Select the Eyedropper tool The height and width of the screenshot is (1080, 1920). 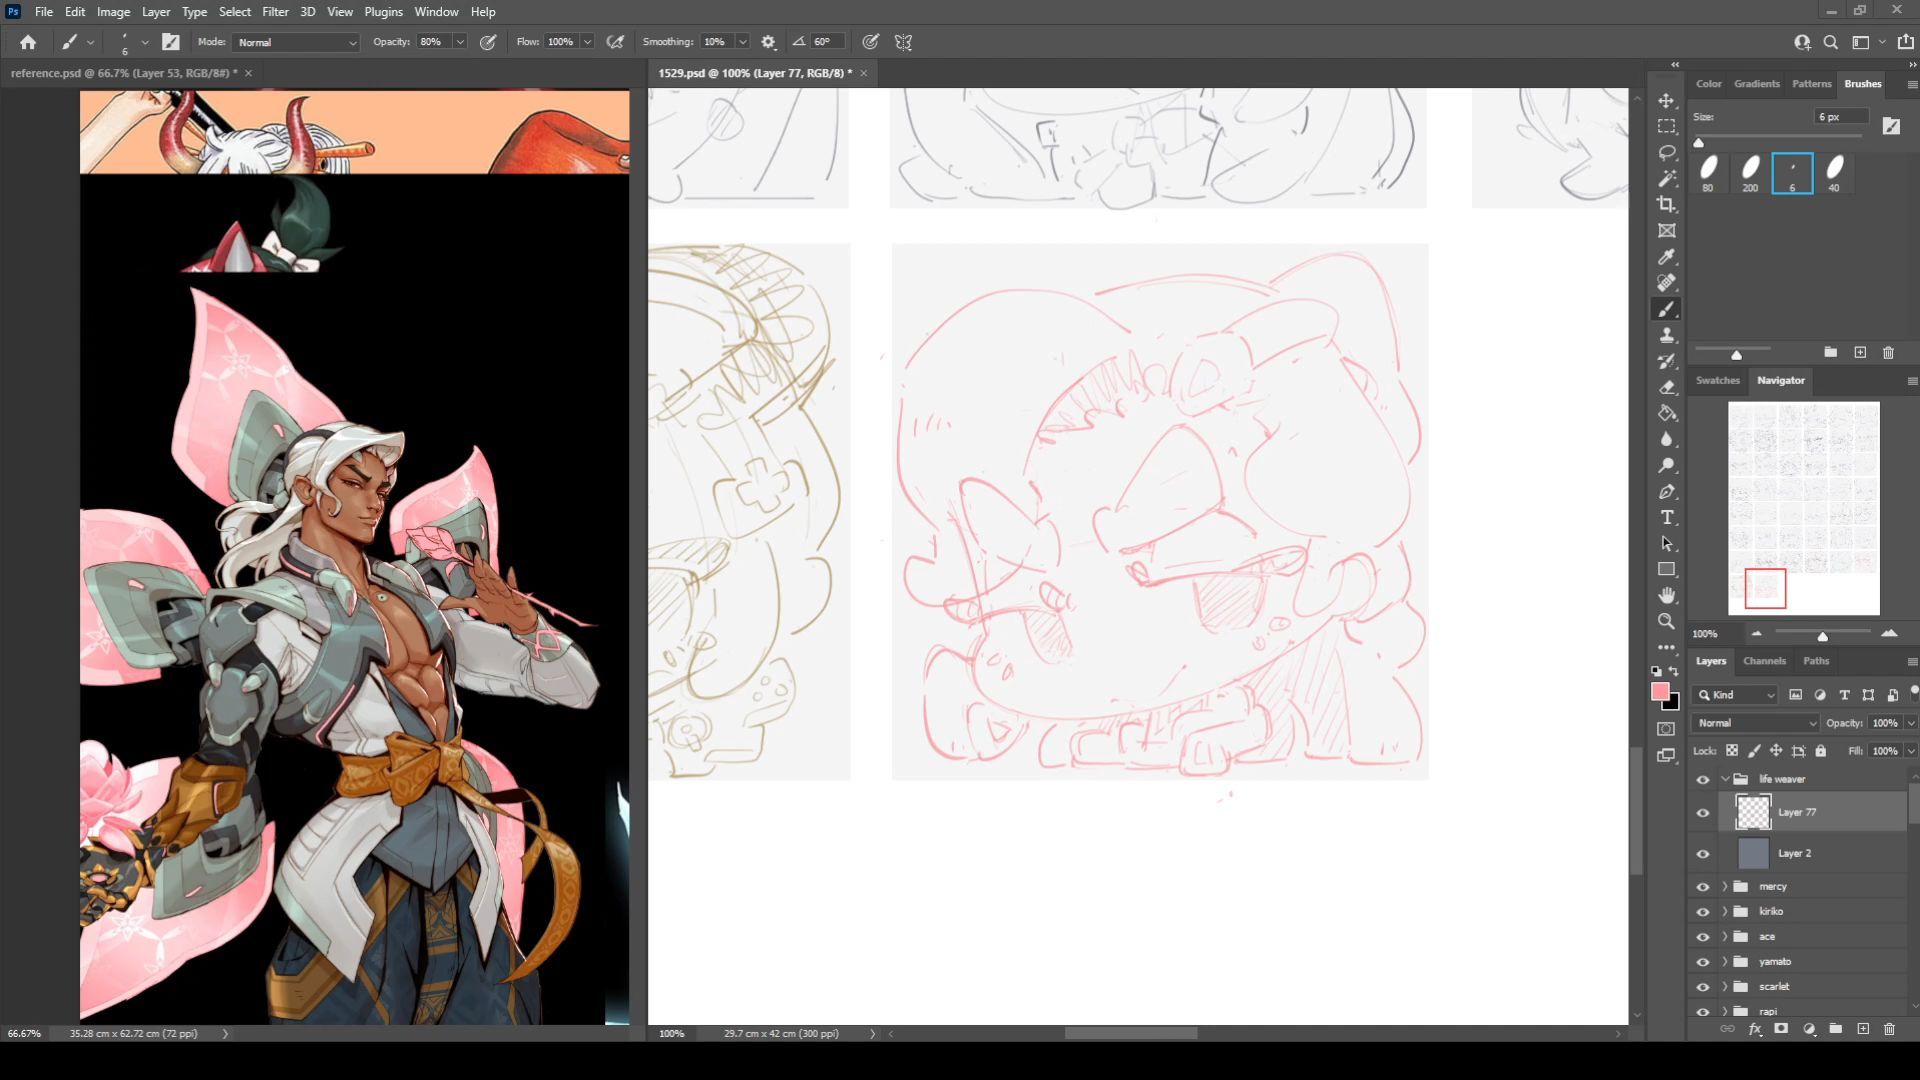[1666, 257]
